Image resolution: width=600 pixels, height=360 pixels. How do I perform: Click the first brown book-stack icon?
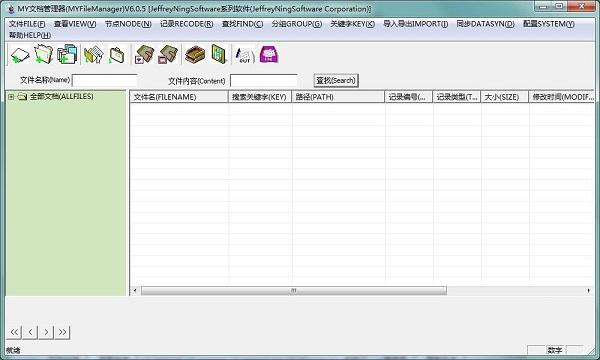coord(144,54)
